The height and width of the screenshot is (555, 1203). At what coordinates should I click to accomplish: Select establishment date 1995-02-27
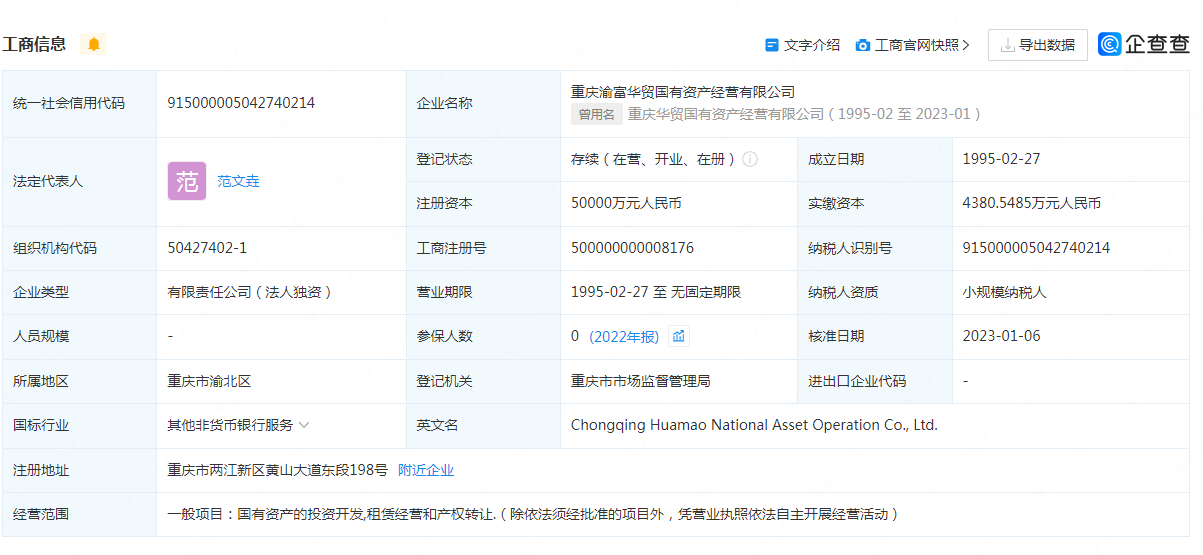1001,159
